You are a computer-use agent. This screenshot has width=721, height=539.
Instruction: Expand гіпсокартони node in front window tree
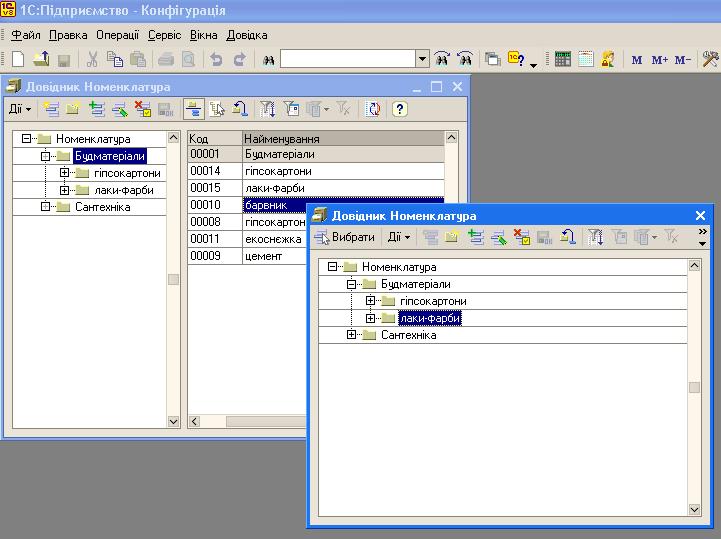(x=370, y=301)
